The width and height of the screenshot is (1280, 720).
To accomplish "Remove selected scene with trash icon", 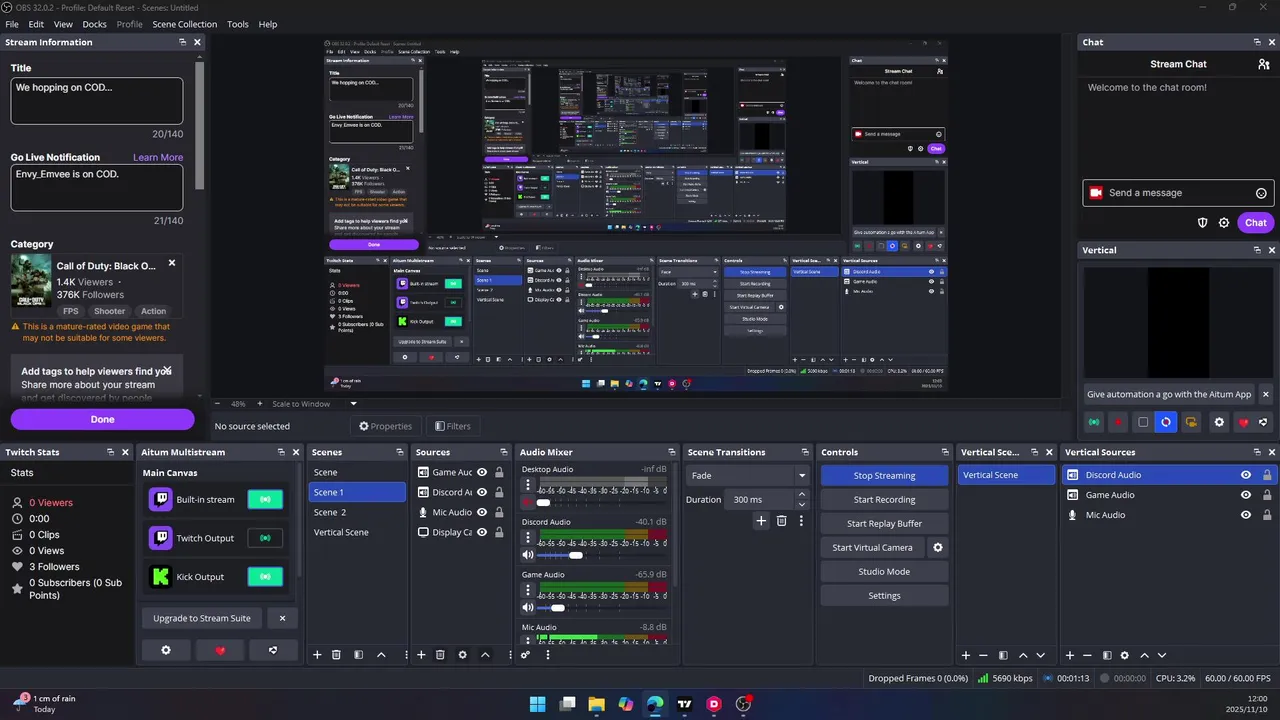I will 336,655.
